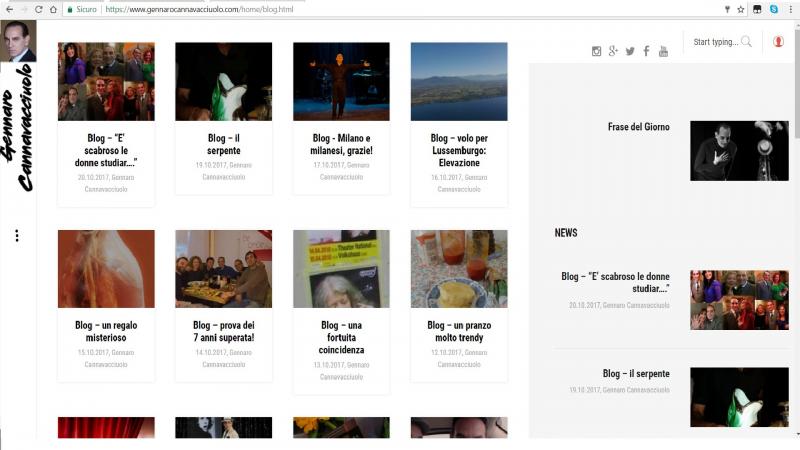The height and width of the screenshot is (450, 800).
Task: Open the Facebook social icon
Action: (646, 51)
